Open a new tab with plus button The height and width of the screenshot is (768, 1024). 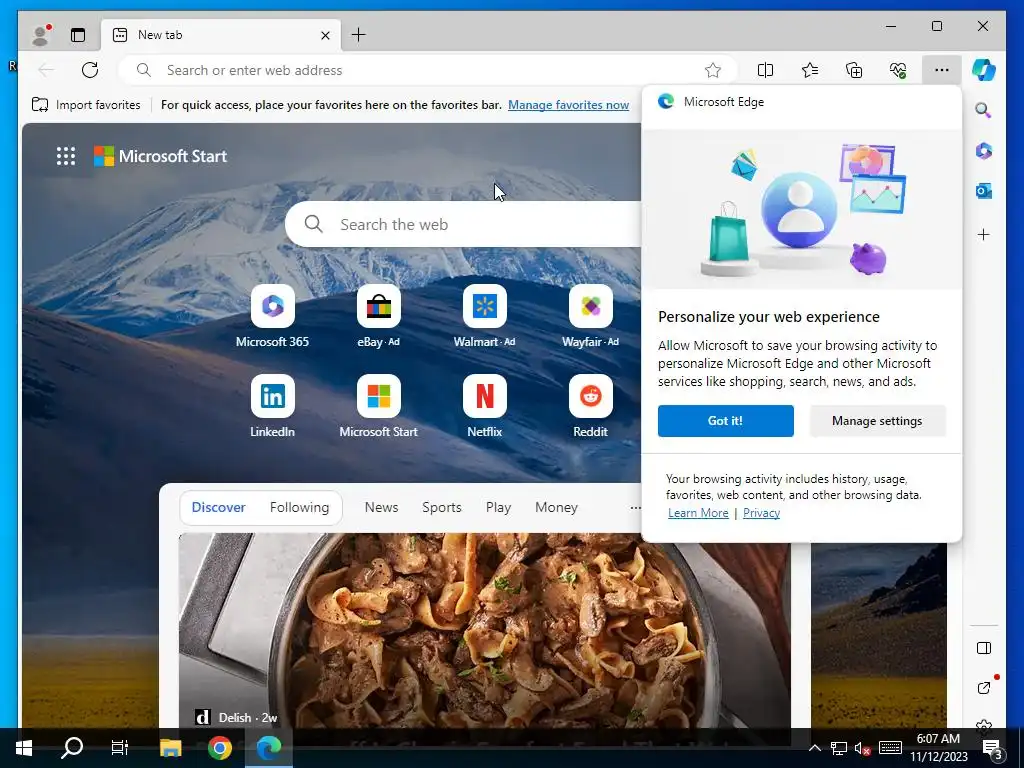click(359, 35)
